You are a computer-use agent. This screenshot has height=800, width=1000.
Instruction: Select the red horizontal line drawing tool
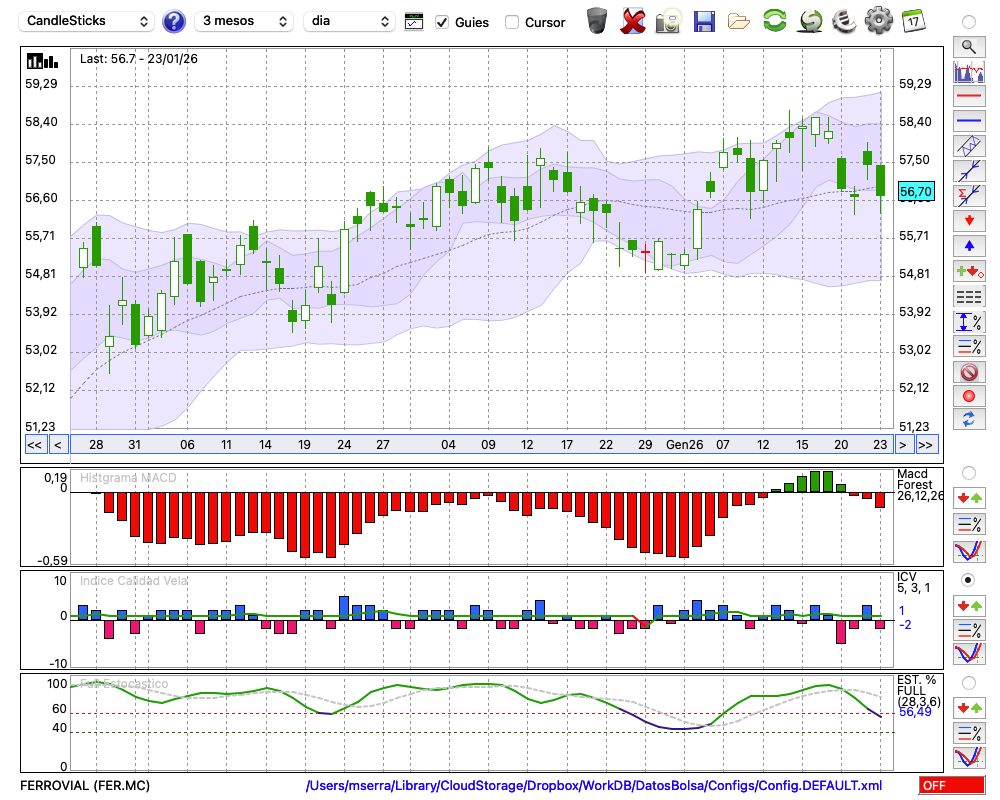click(x=968, y=97)
